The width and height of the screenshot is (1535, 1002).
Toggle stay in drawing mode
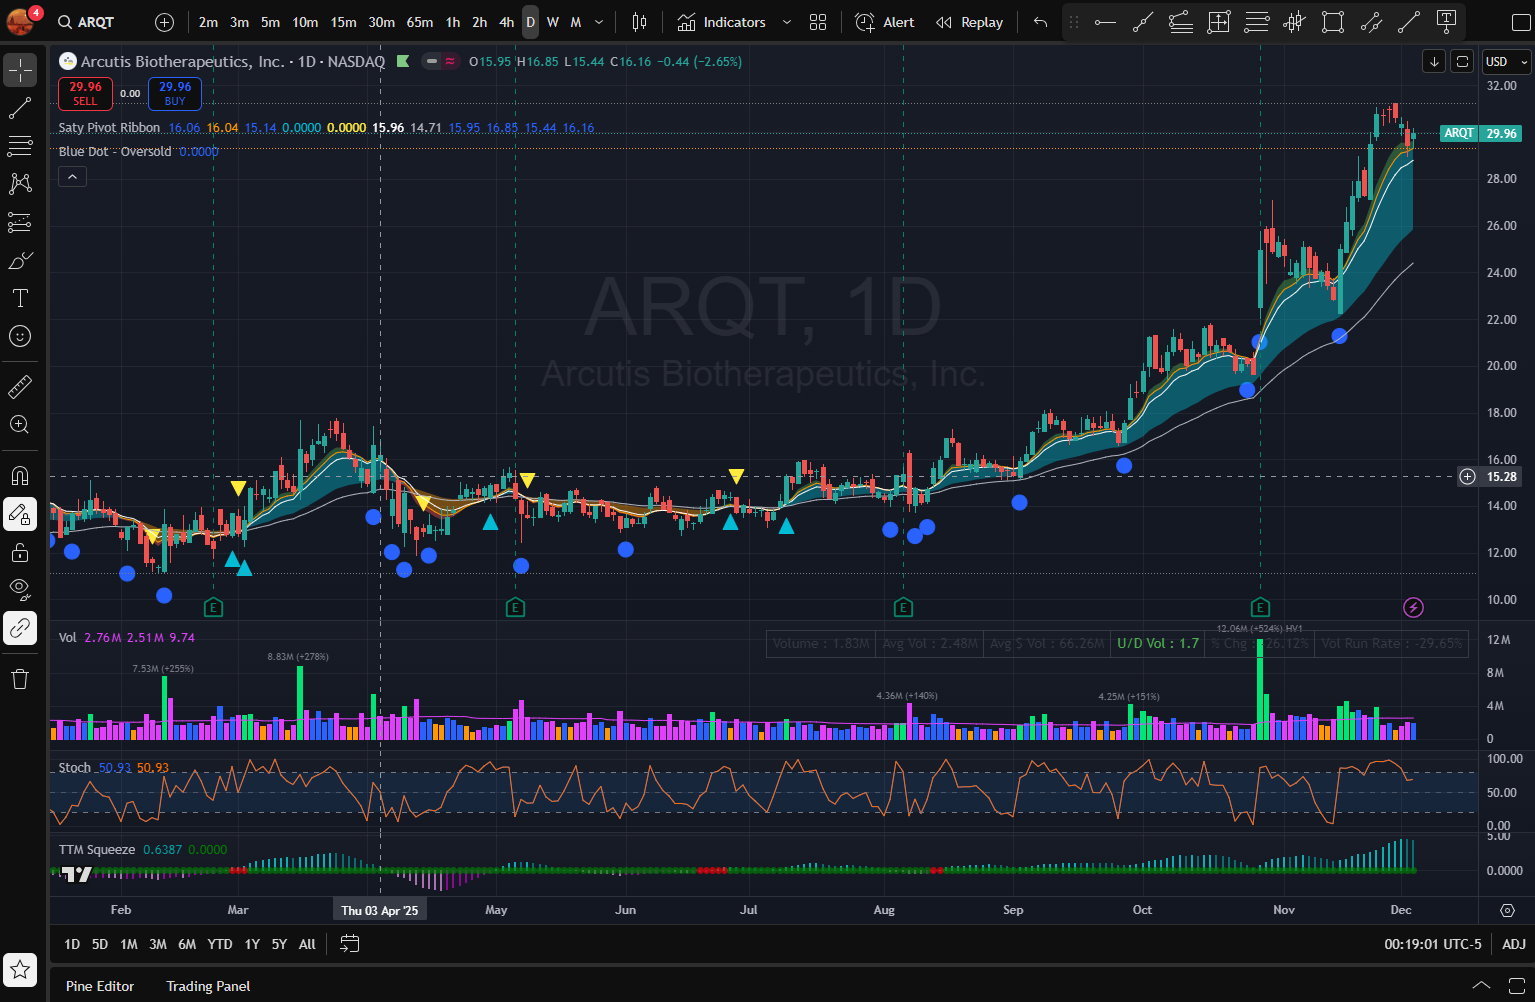tap(20, 514)
